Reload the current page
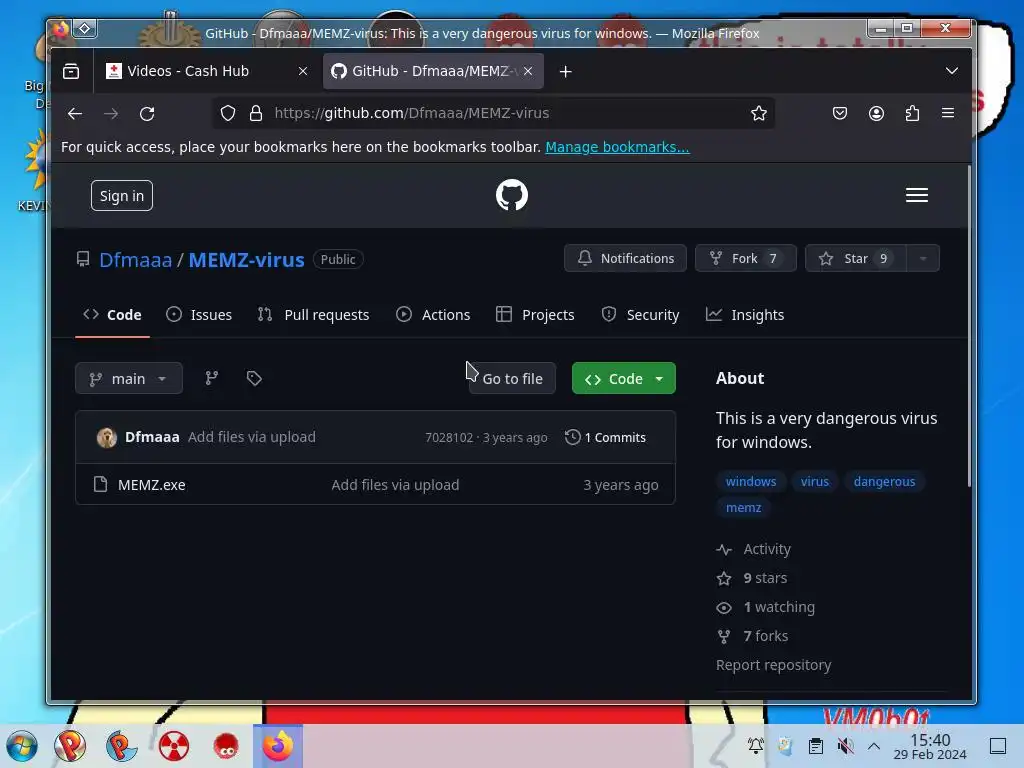 [147, 114]
